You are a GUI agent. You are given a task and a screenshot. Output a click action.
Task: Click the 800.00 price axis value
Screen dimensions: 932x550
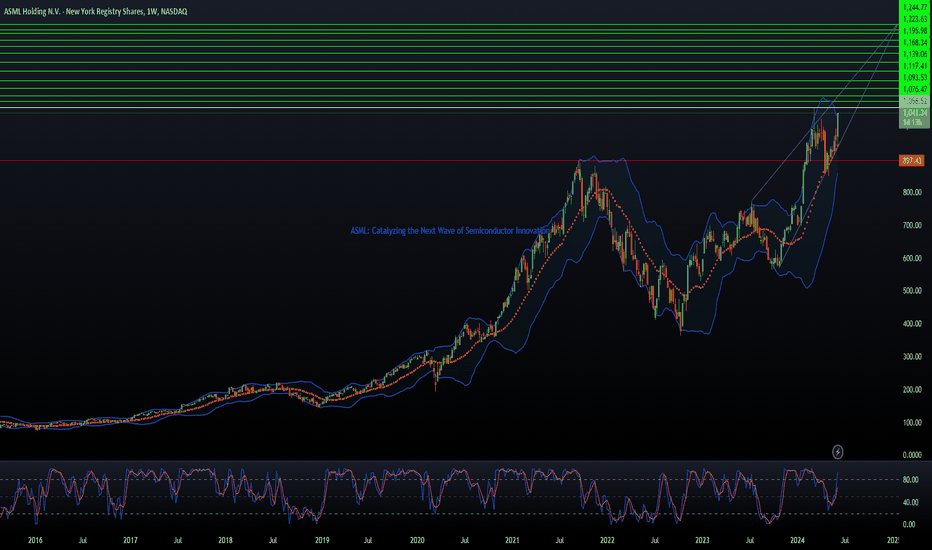click(912, 193)
